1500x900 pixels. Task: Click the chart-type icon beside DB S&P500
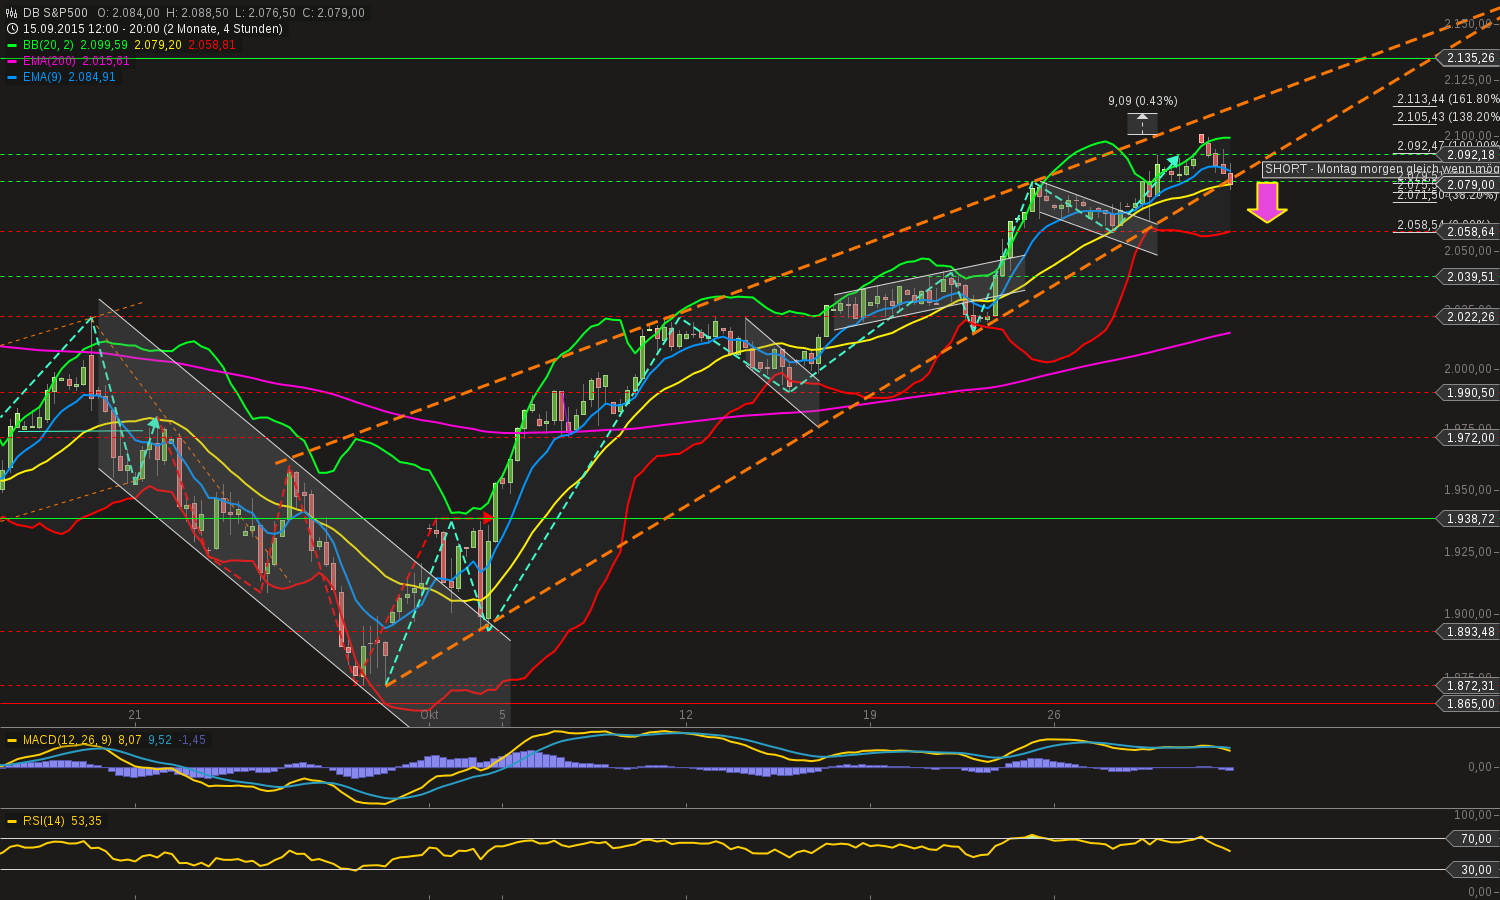12,13
